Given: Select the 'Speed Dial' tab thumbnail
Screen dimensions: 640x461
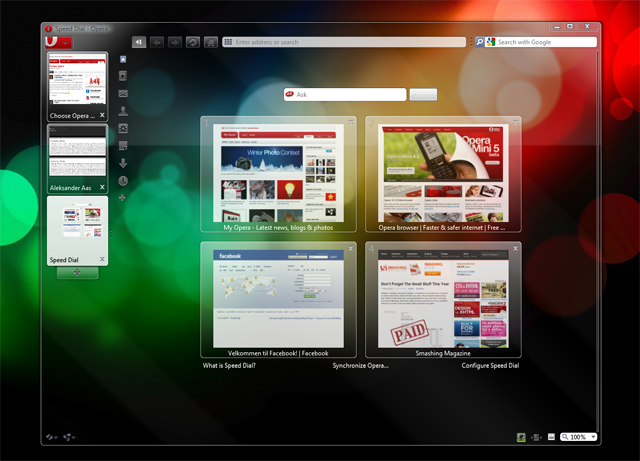Looking at the screenshot, I should pyautogui.click(x=78, y=231).
